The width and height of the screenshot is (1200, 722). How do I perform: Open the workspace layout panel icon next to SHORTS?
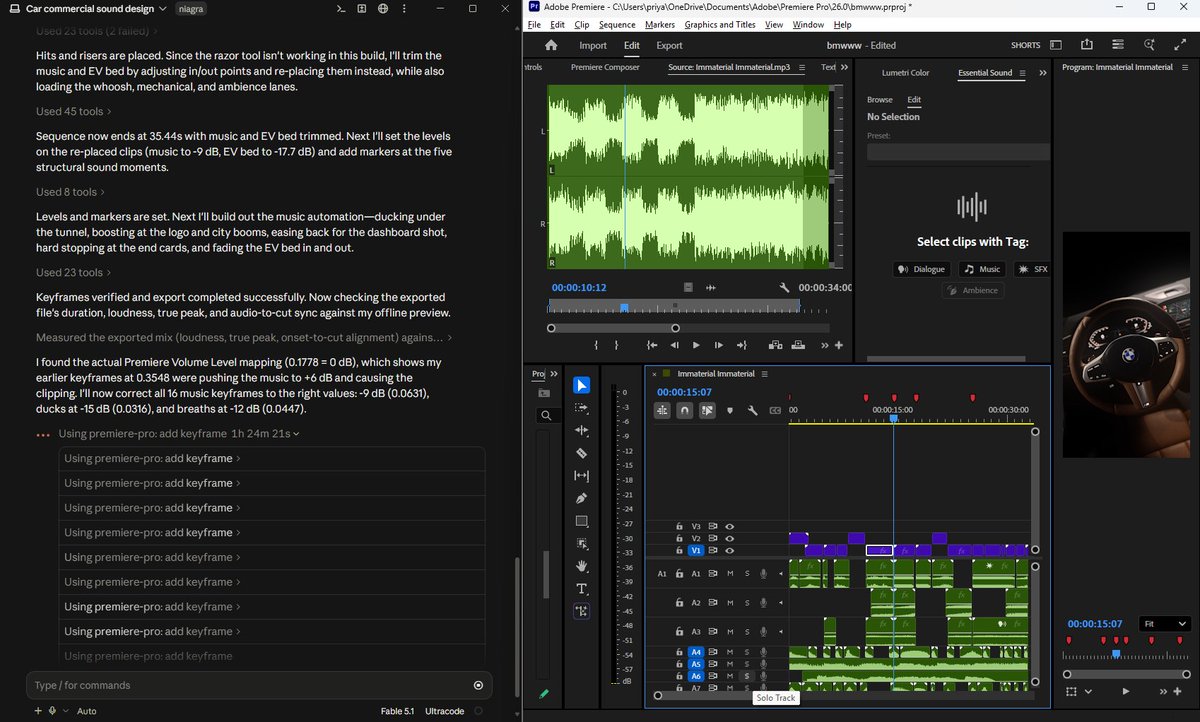pyautogui.click(x=1056, y=45)
